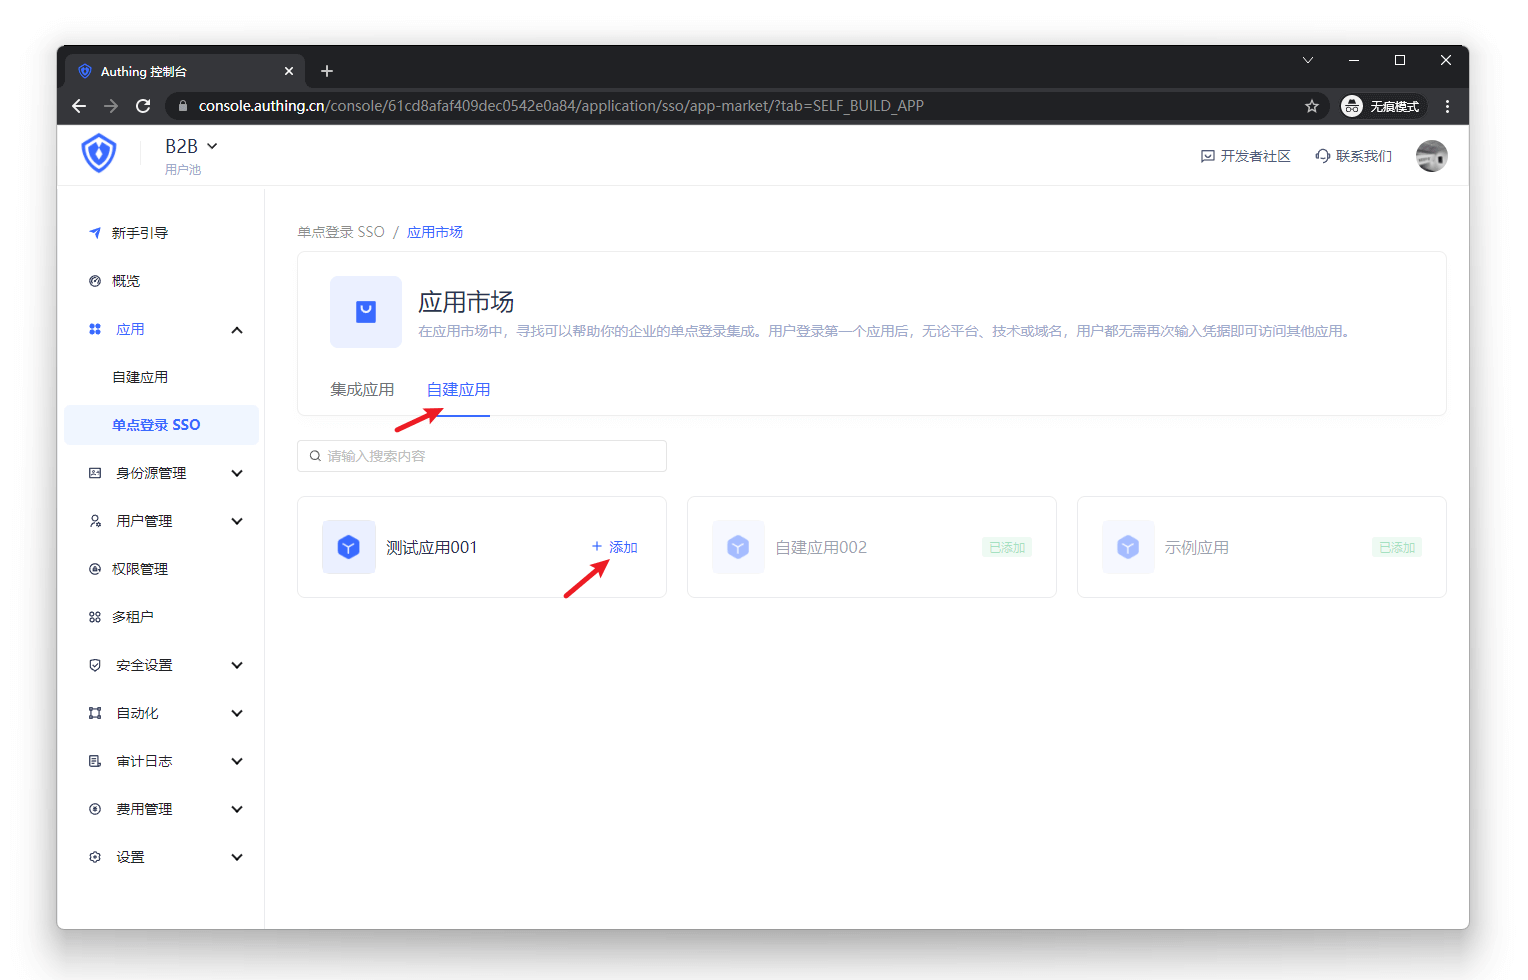Close the Authing 控制台 tab
The image size is (1528, 980).
[x=289, y=71]
